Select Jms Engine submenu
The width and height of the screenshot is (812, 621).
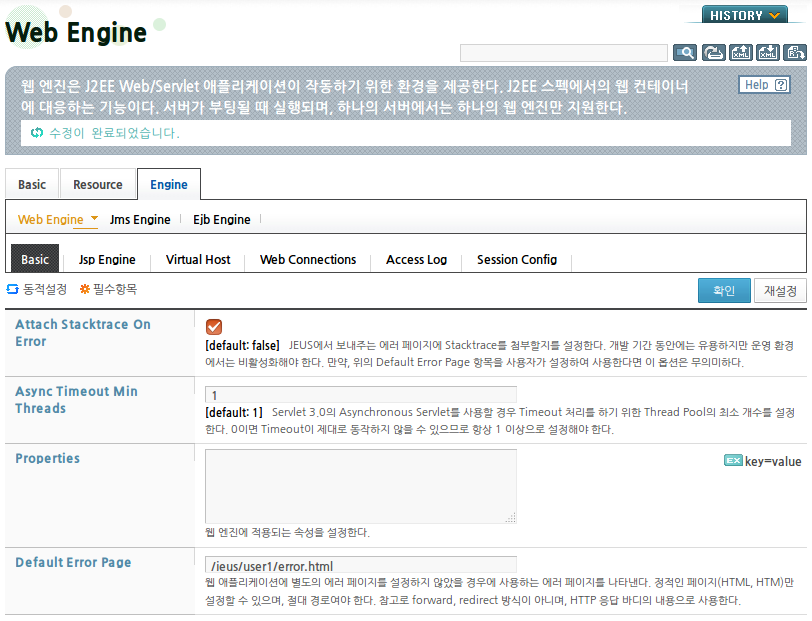[x=140, y=220]
